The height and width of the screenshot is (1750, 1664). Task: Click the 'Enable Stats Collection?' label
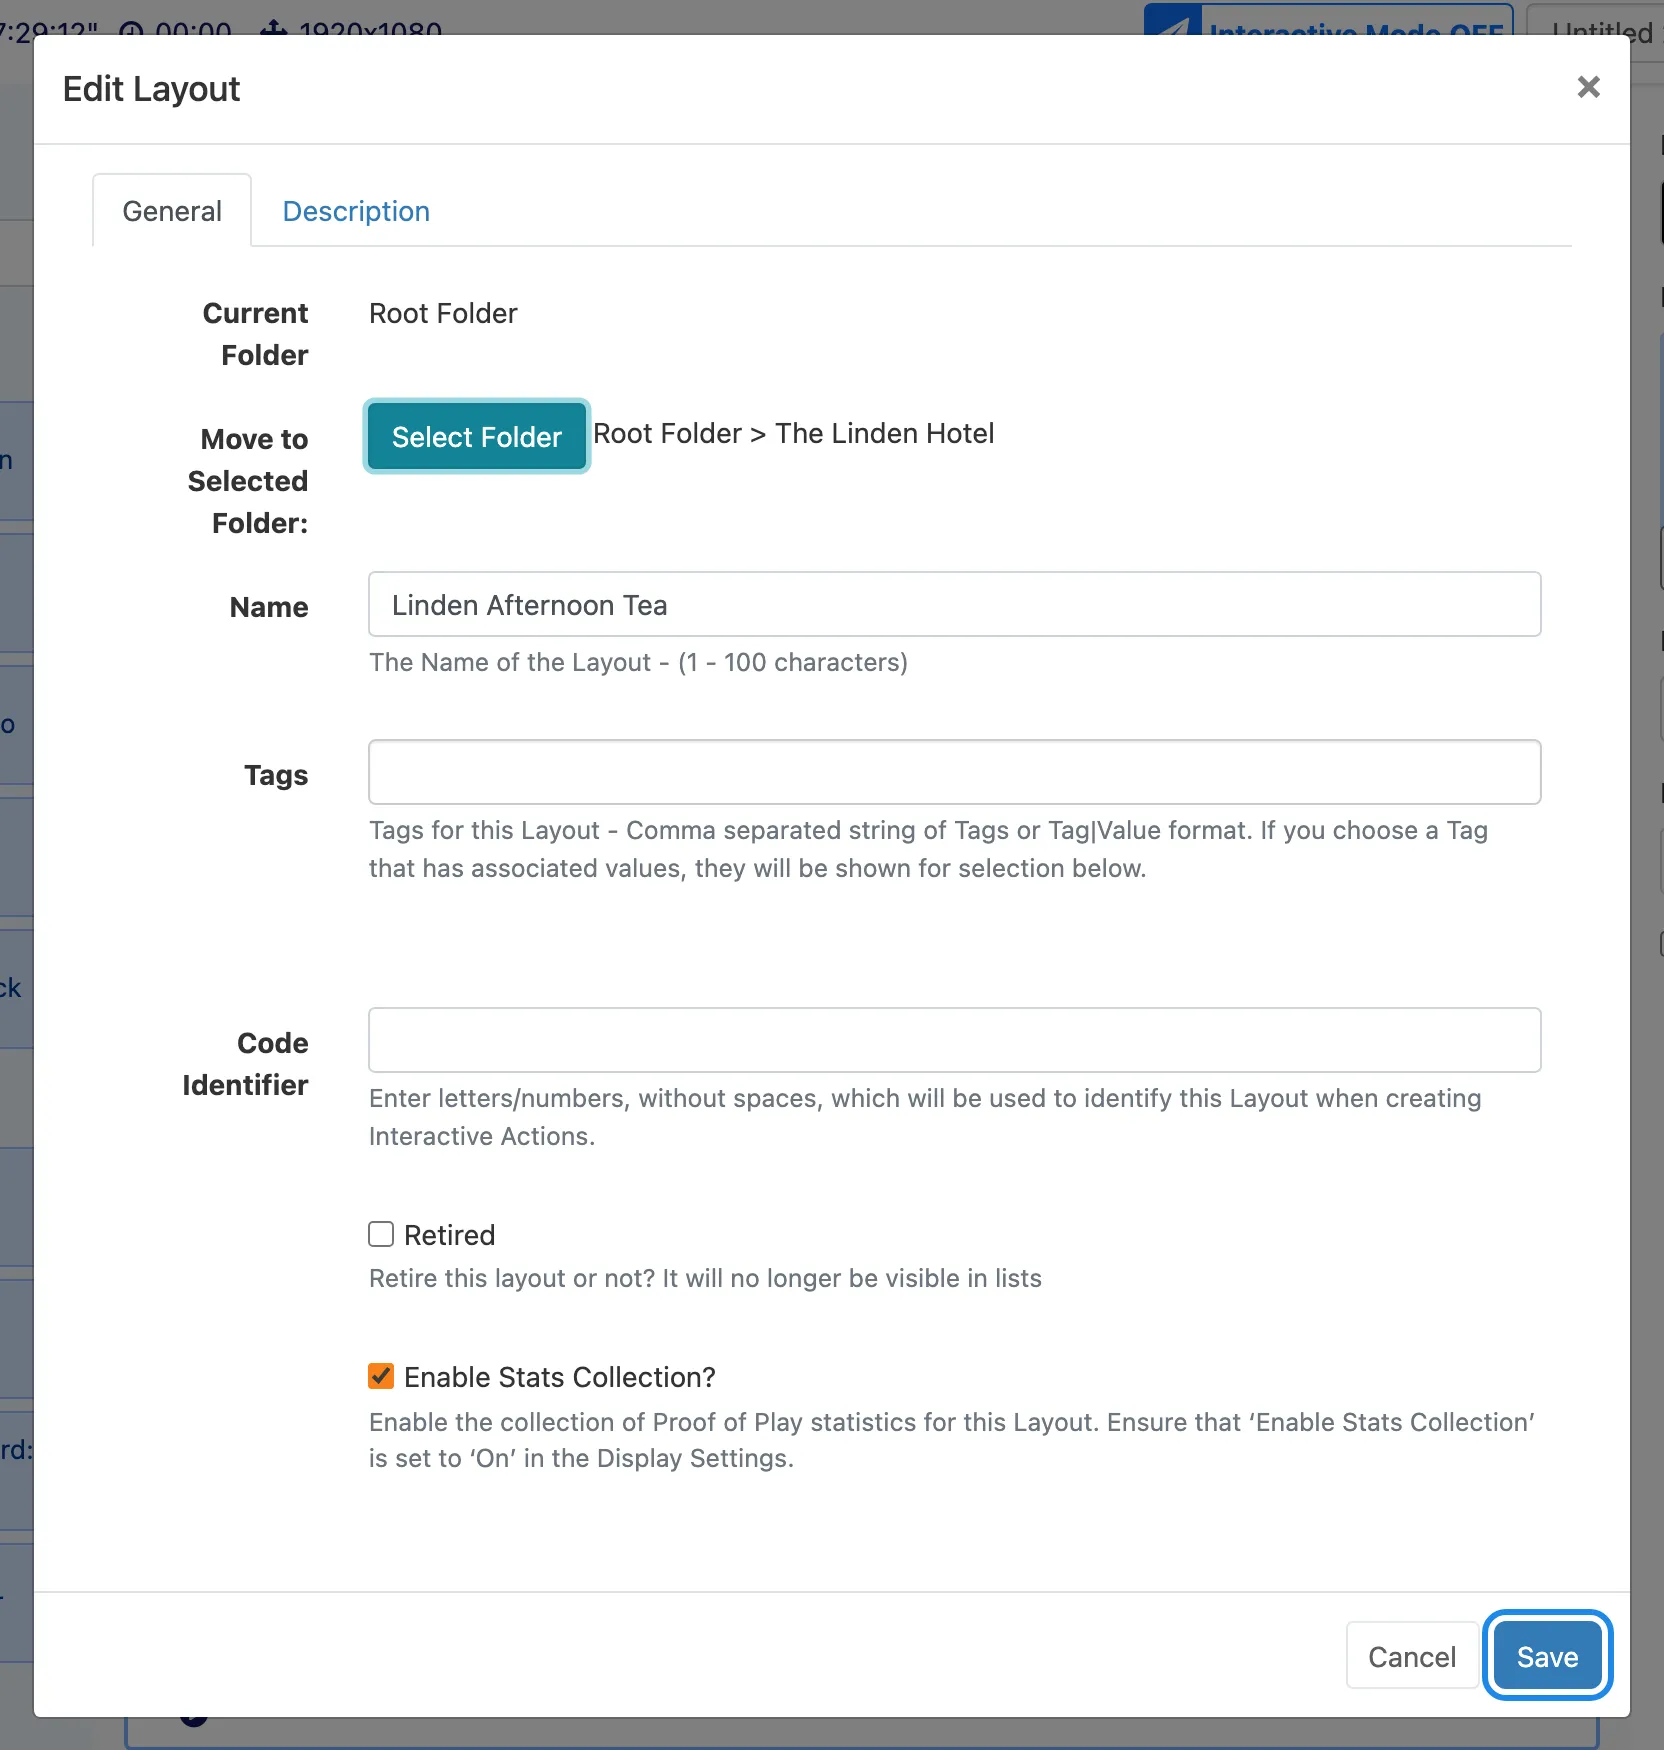point(560,1377)
